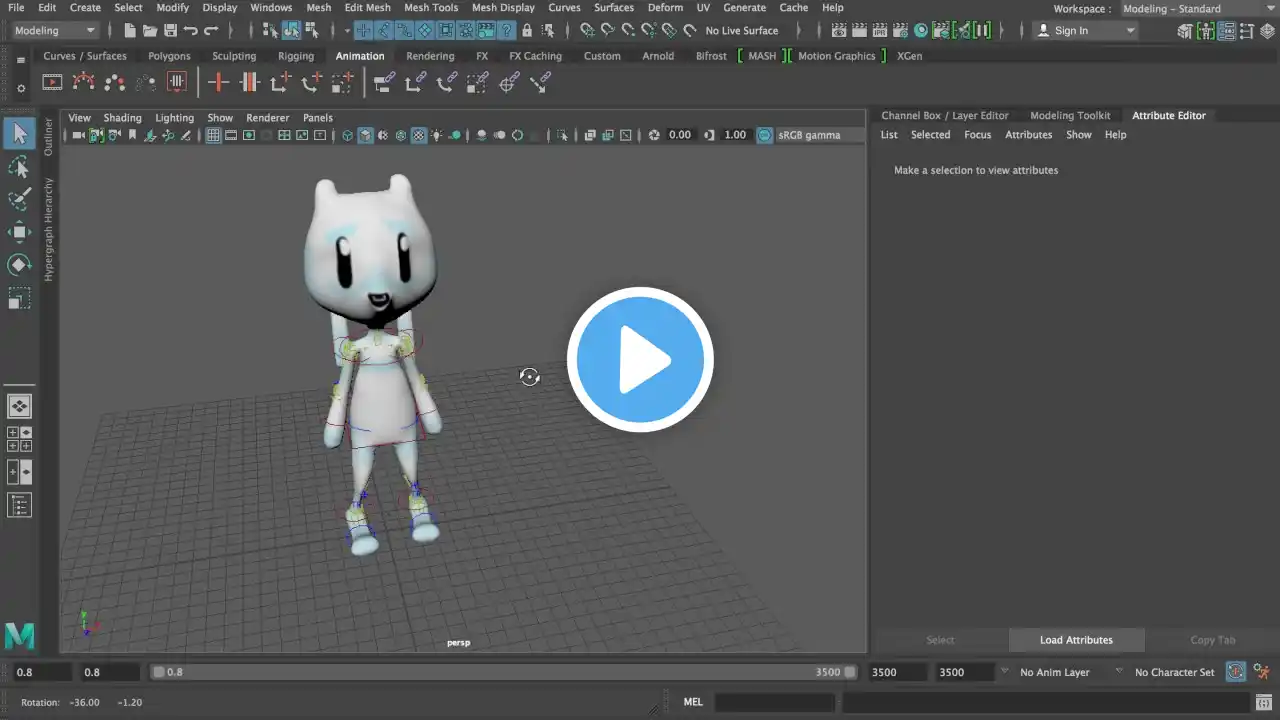Choose the Rotate tool in the toolbox
1280x720 pixels.
coord(19,265)
